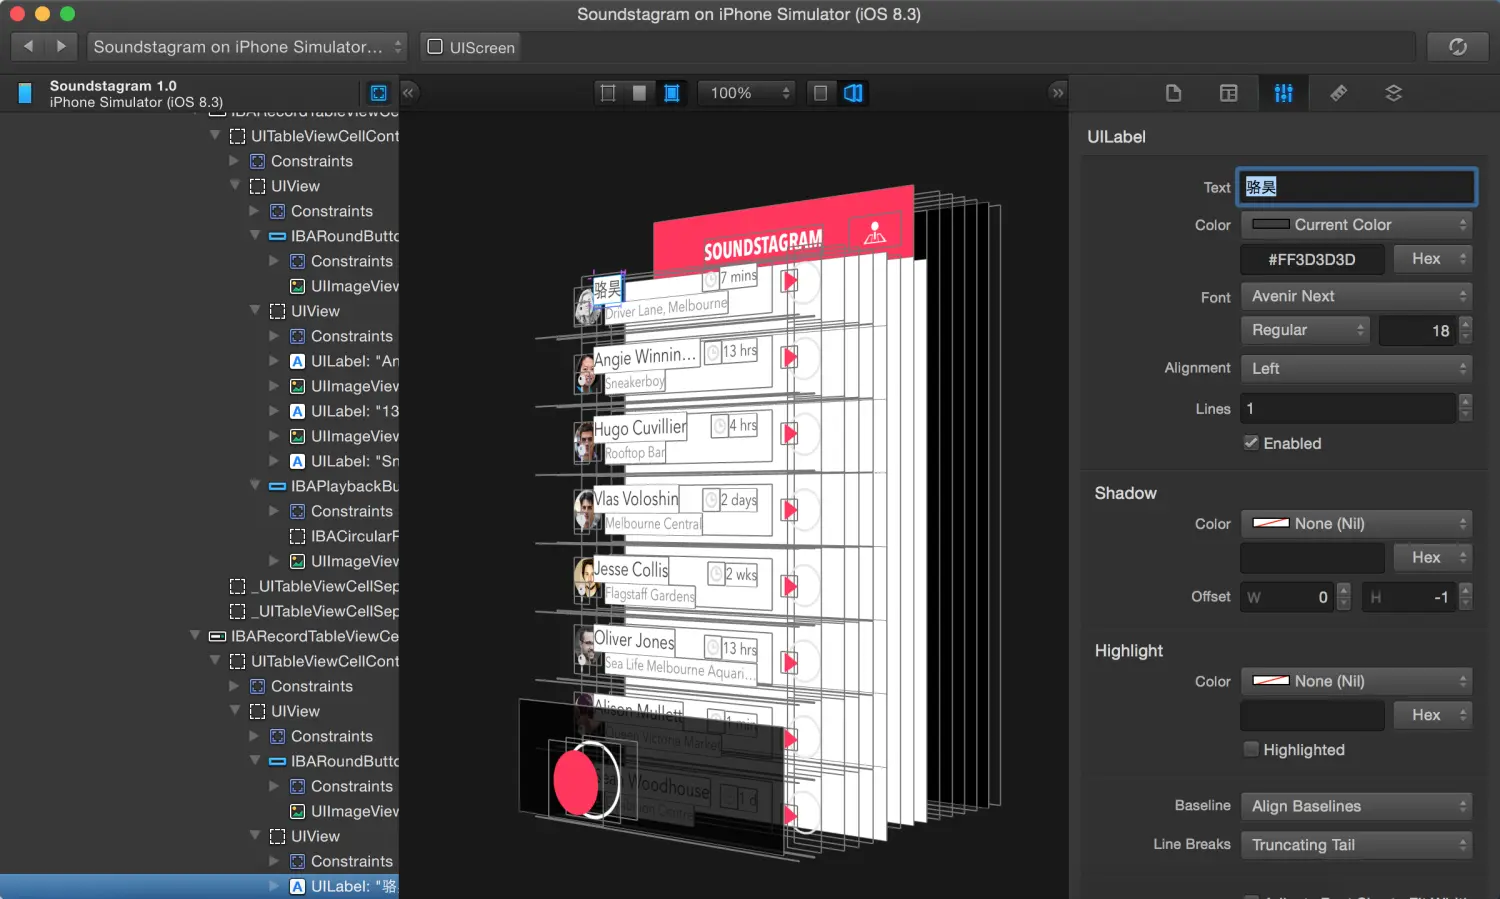Screen dimensions: 1500x899
Task: Open the Current Color dropdown
Action: (1357, 225)
